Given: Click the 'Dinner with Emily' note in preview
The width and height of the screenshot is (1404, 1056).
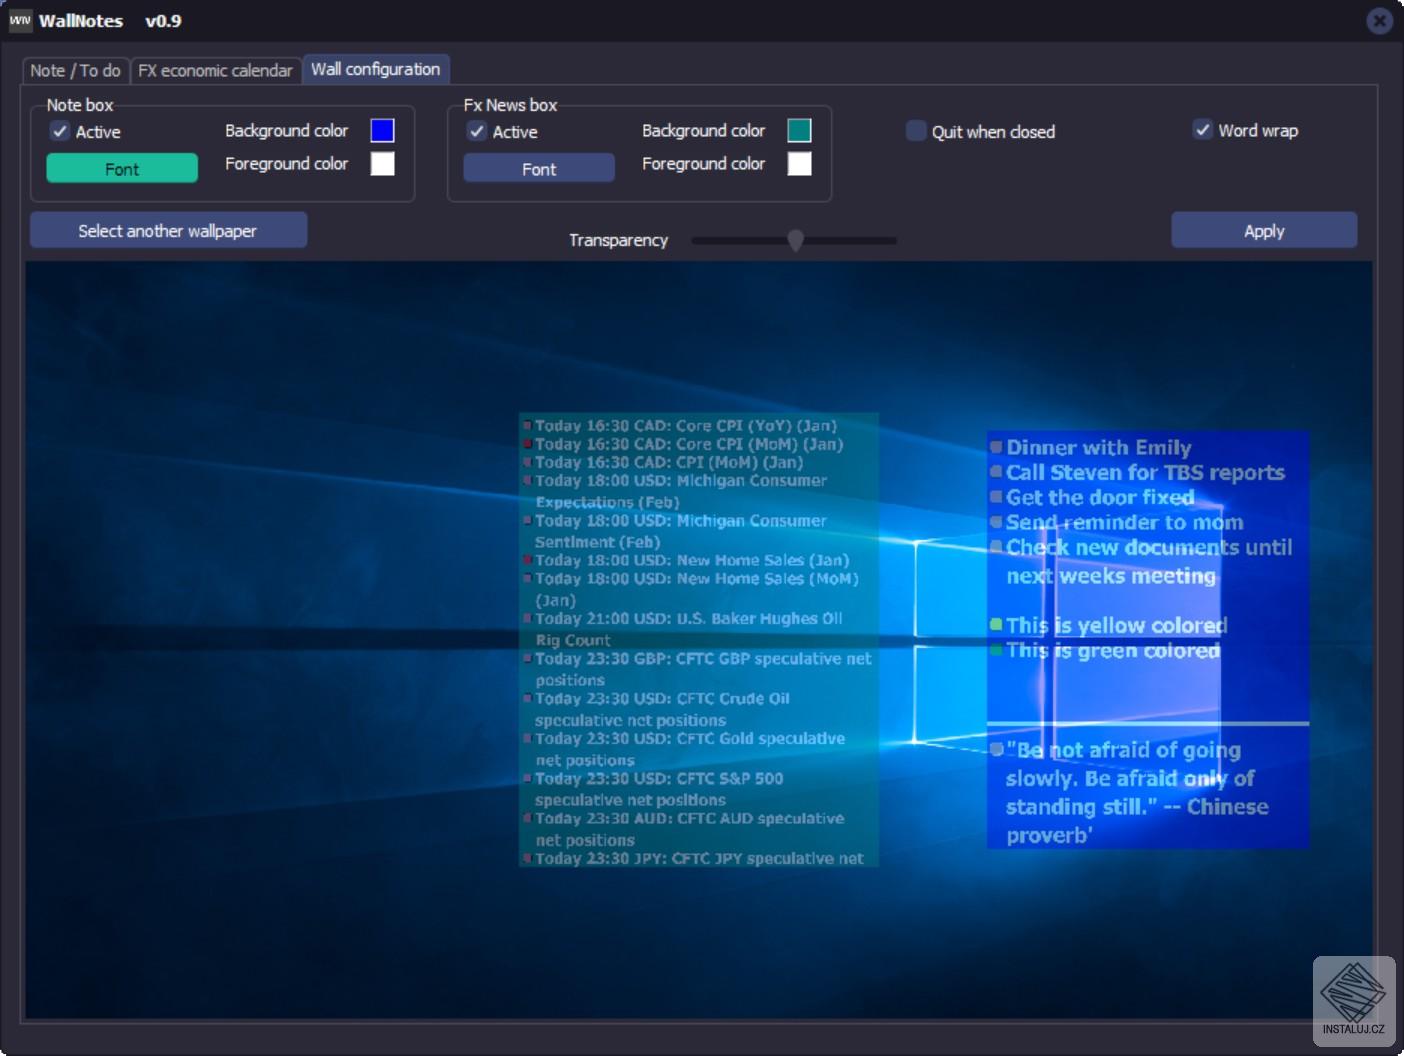Looking at the screenshot, I should point(1098,447).
